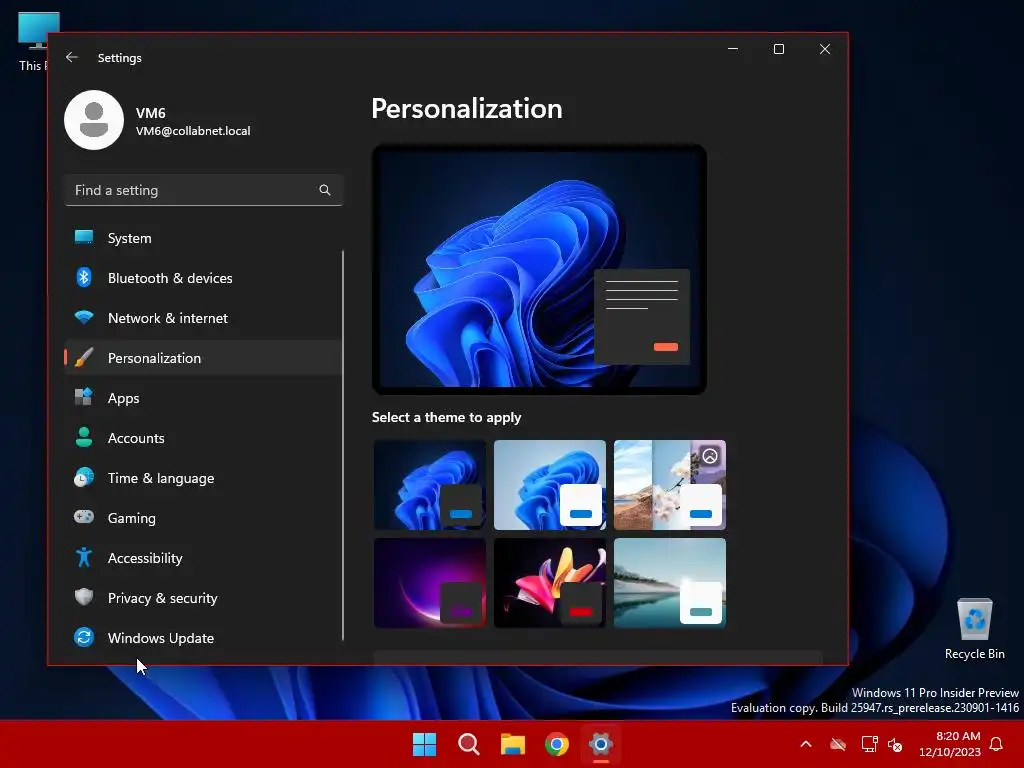Apply the purple Glow theme
Screen dimensions: 1024x768
pos(430,583)
